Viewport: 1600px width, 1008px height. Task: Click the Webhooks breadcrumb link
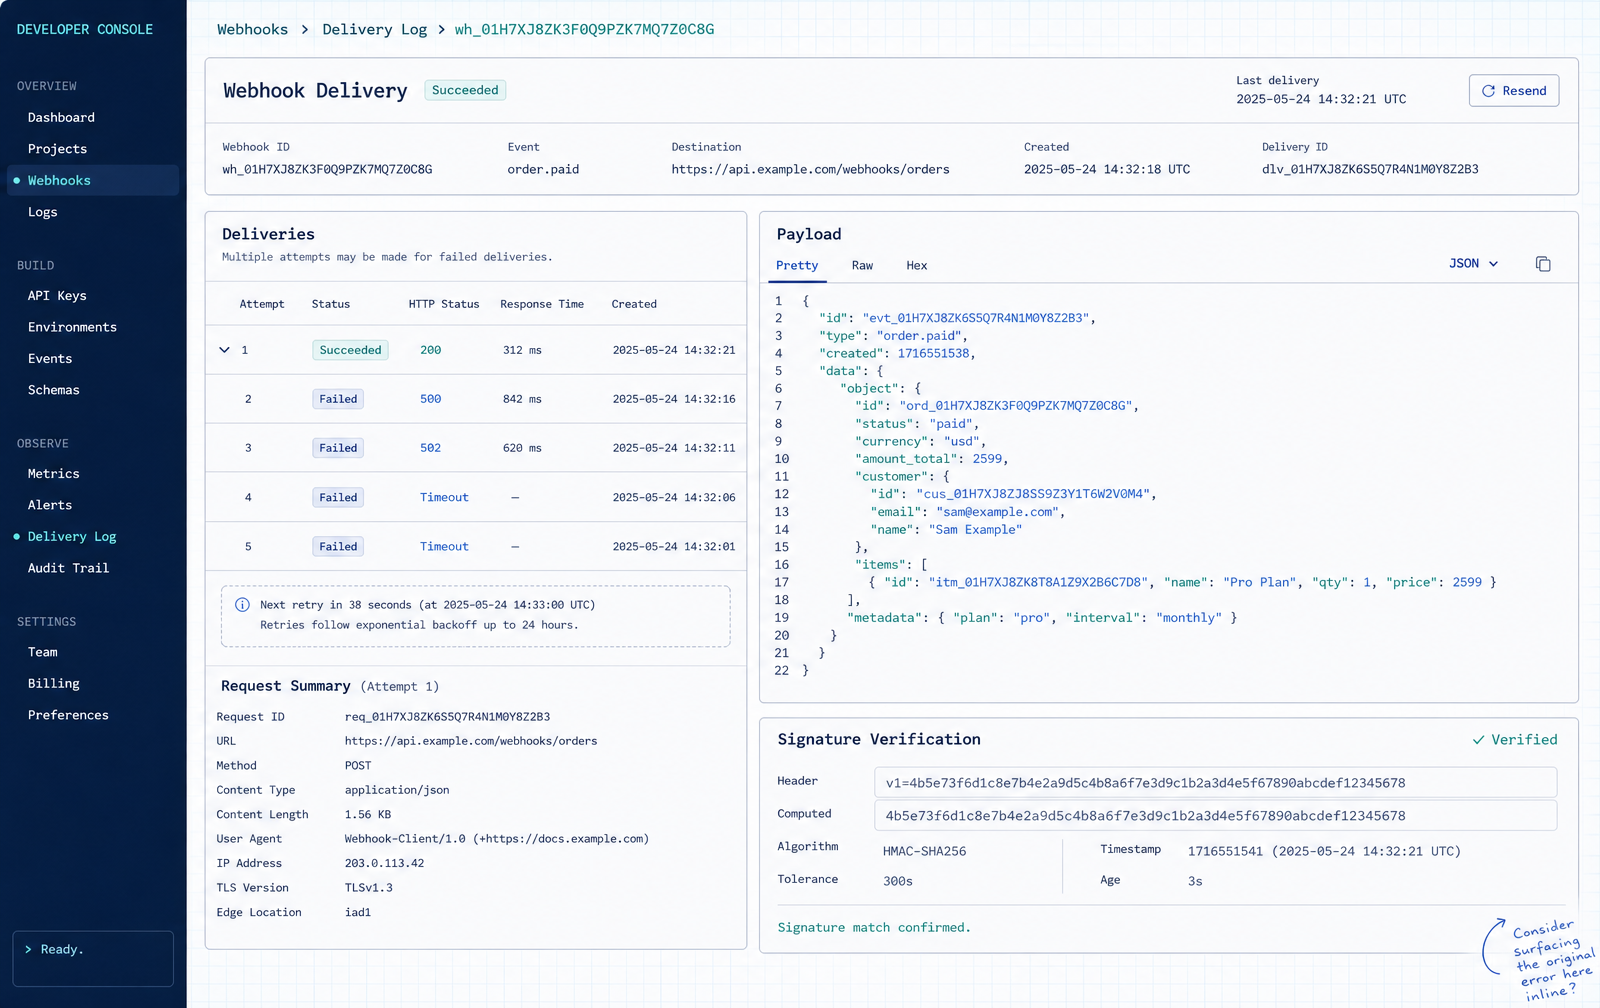[252, 30]
